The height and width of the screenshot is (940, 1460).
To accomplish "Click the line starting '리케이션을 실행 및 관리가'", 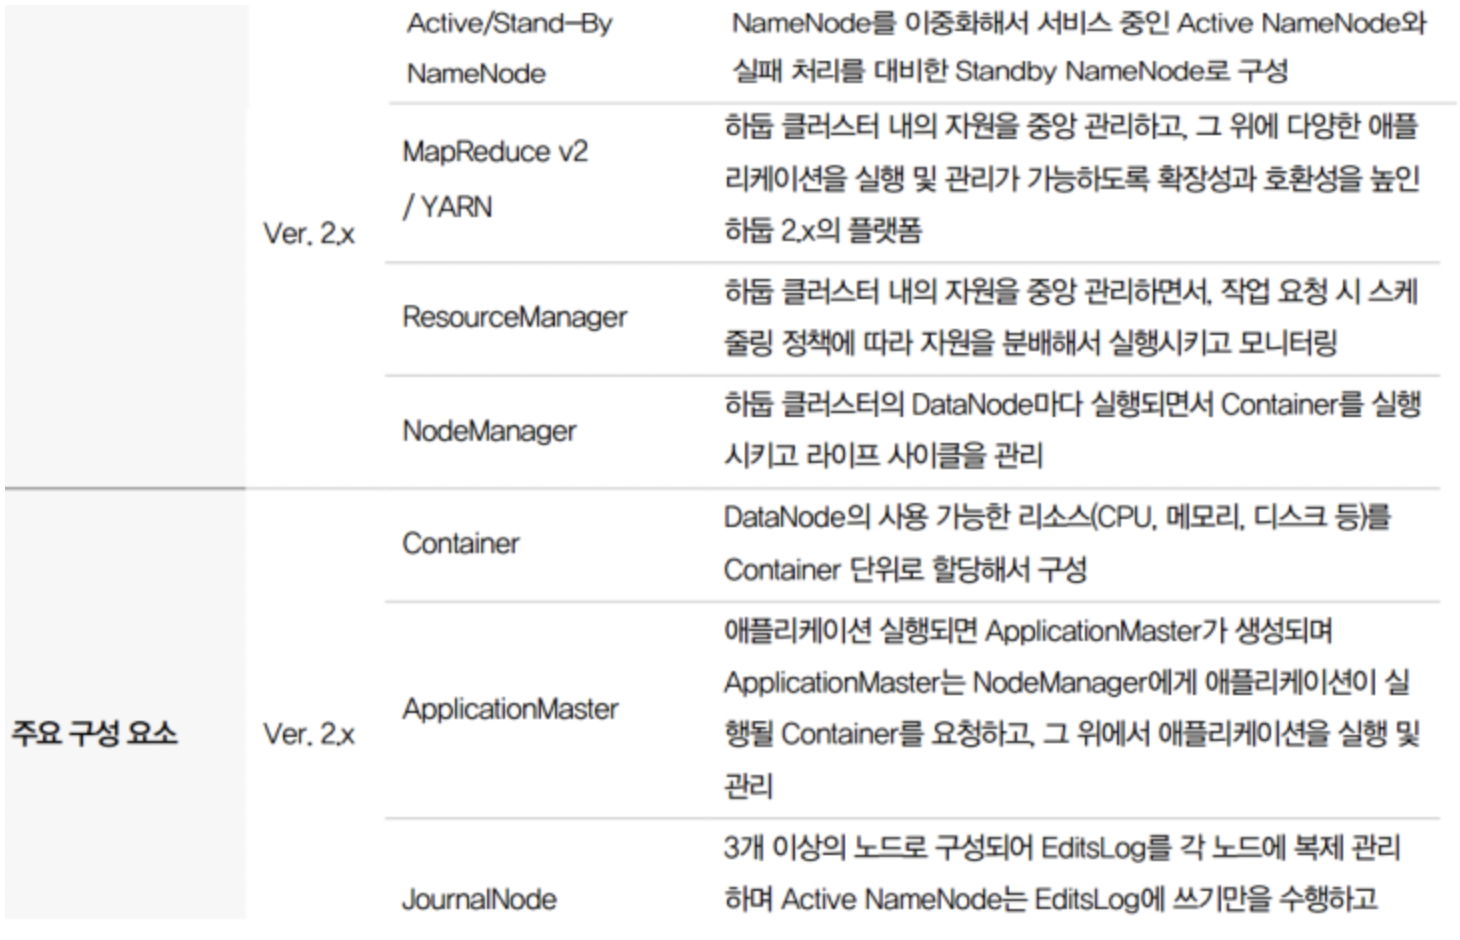I will [1071, 179].
